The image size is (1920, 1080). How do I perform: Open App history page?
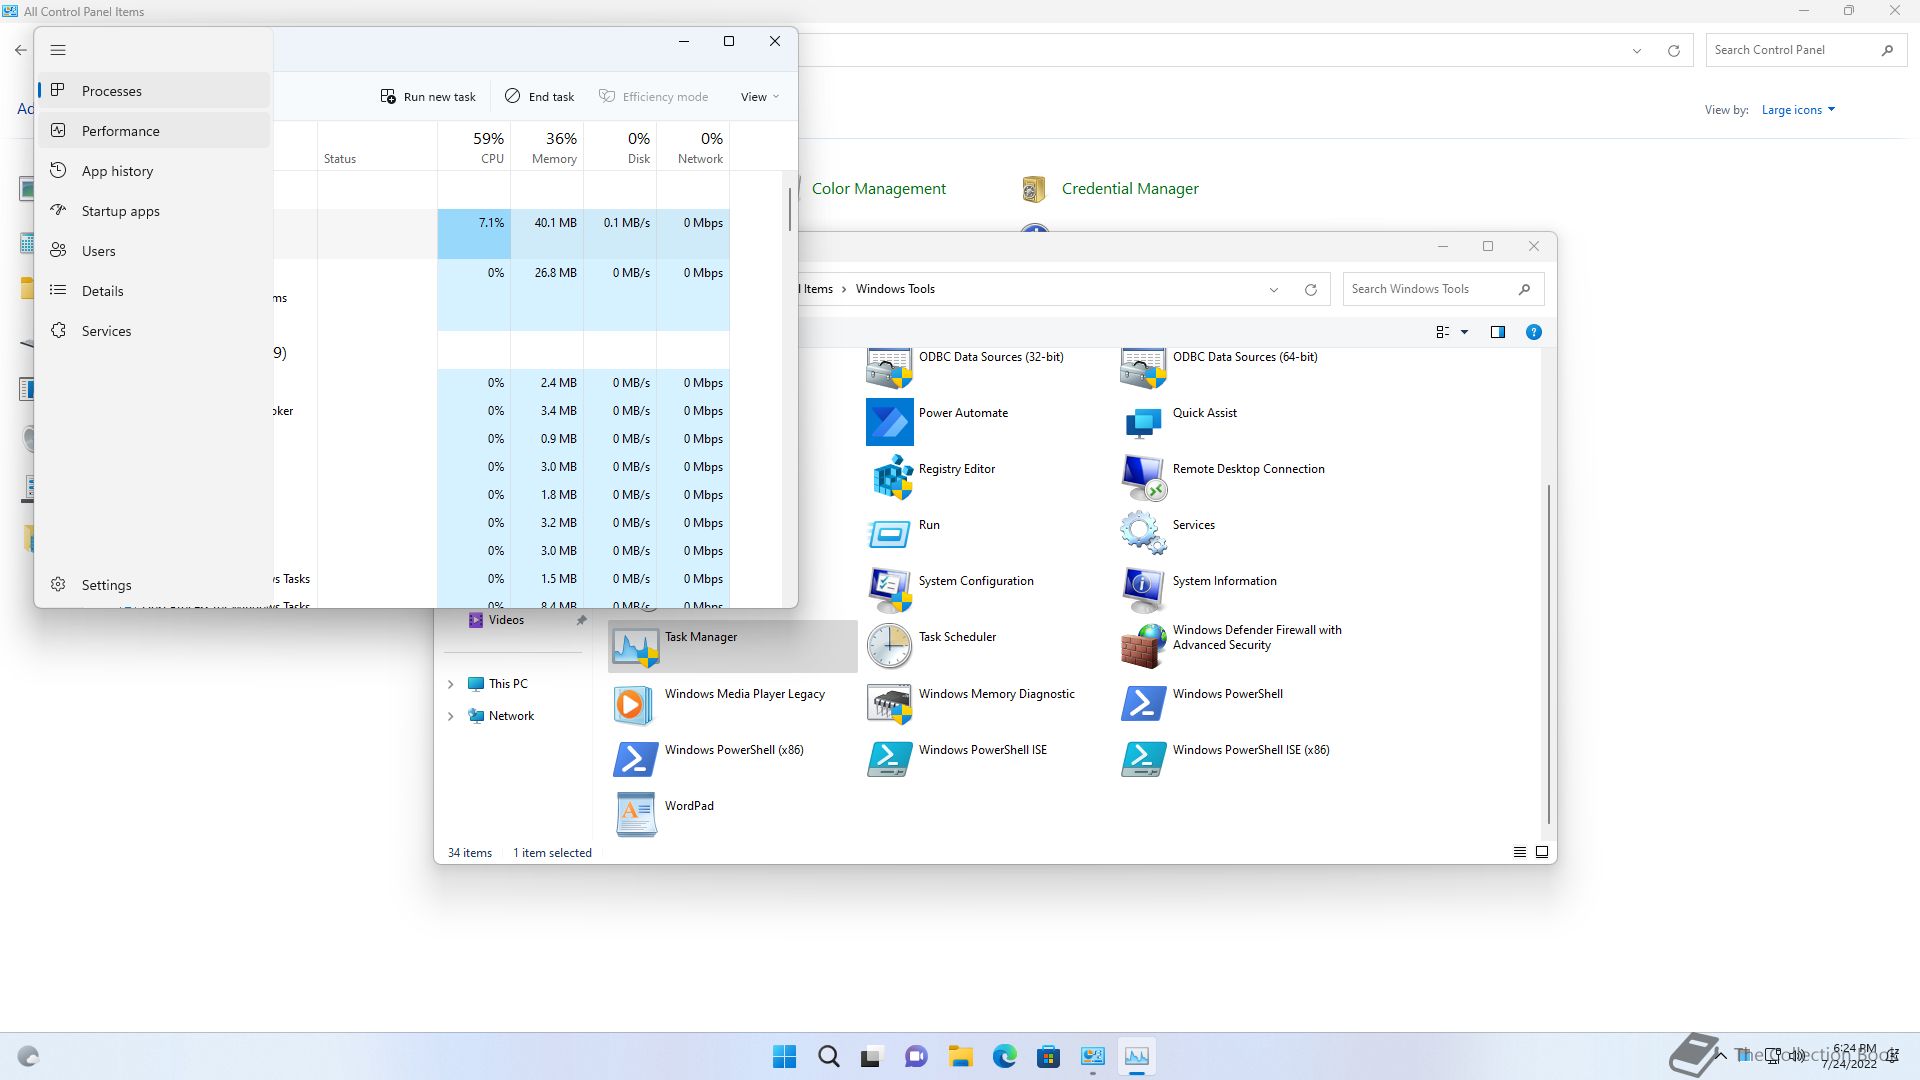154,171
